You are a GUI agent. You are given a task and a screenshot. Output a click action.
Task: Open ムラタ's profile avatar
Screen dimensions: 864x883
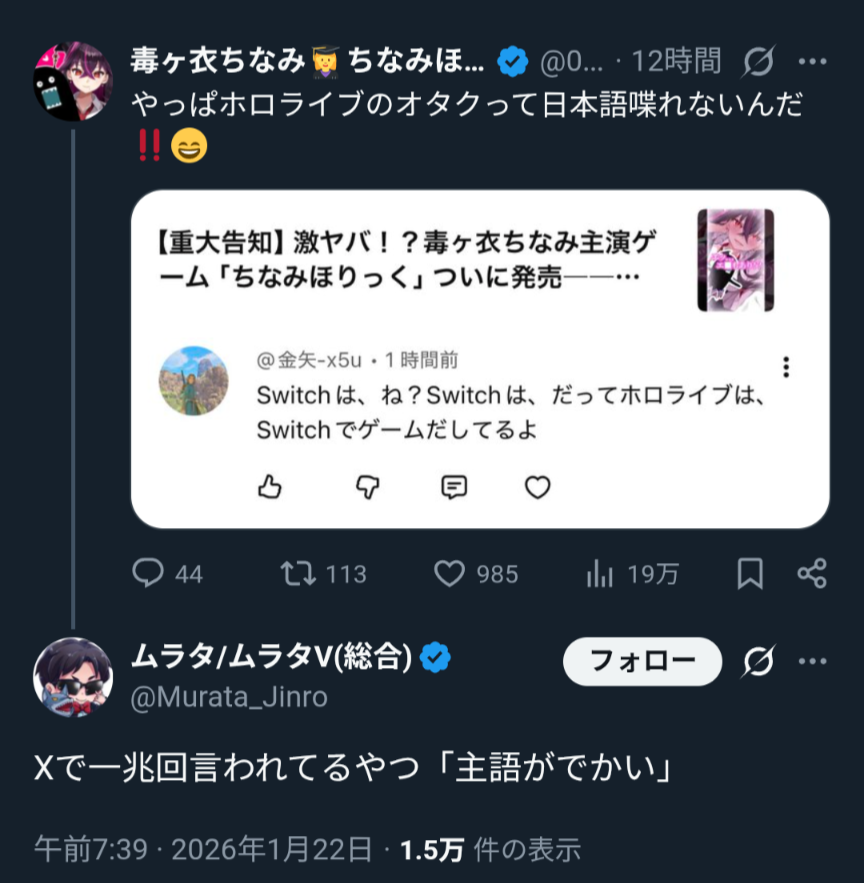coord(73,676)
